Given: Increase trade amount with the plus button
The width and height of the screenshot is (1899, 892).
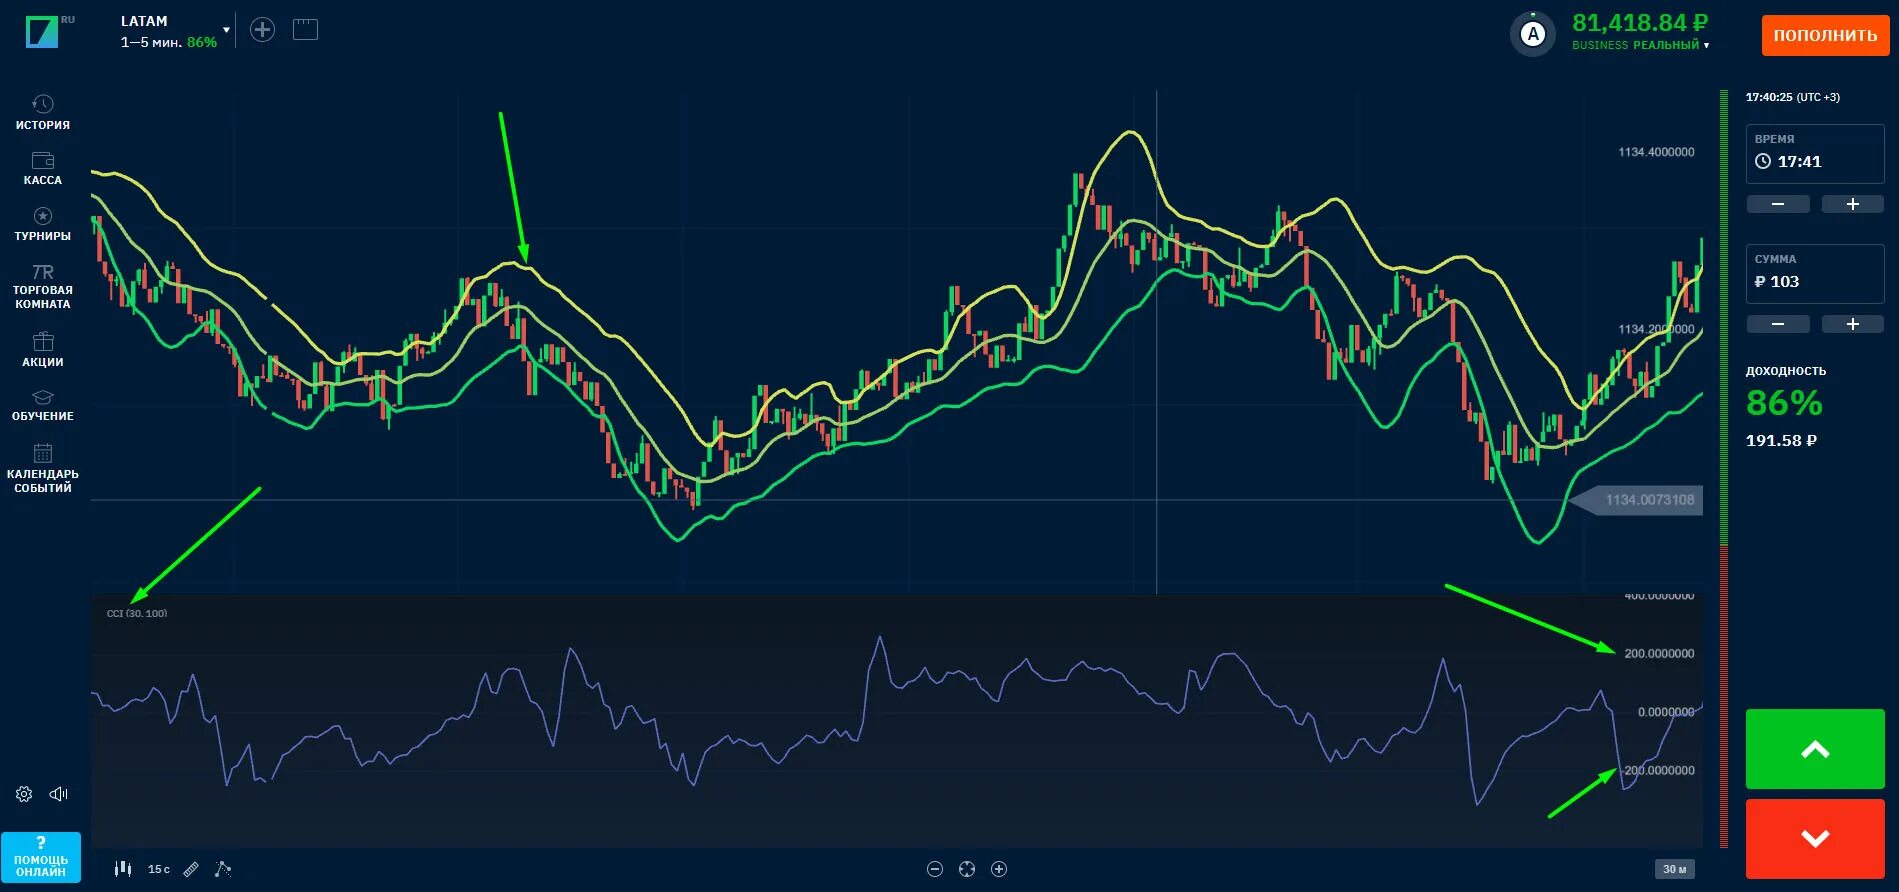Looking at the screenshot, I should click(1852, 324).
